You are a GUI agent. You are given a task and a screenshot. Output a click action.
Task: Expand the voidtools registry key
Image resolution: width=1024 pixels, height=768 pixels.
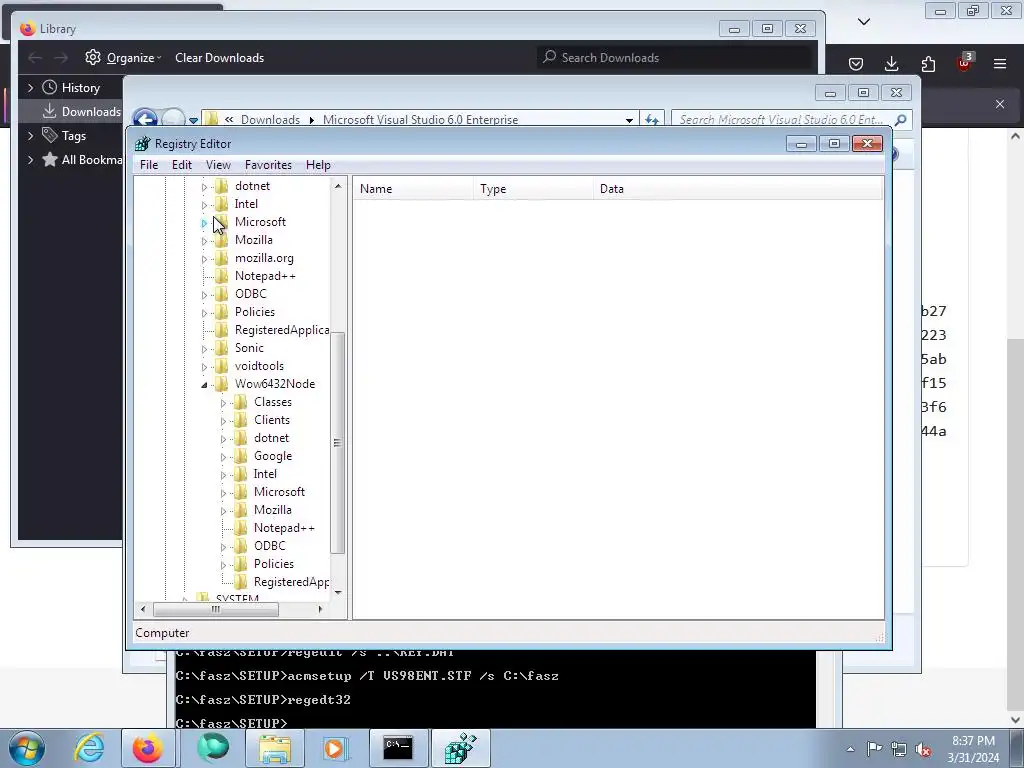pos(204,367)
